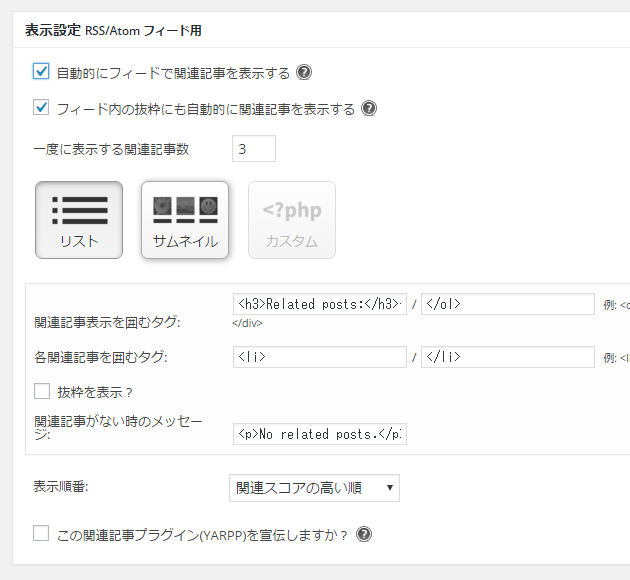Check この関連記事プラグイン(YARPP)を宣伝しますか option
This screenshot has width=630, height=580.
pyautogui.click(x=41, y=534)
